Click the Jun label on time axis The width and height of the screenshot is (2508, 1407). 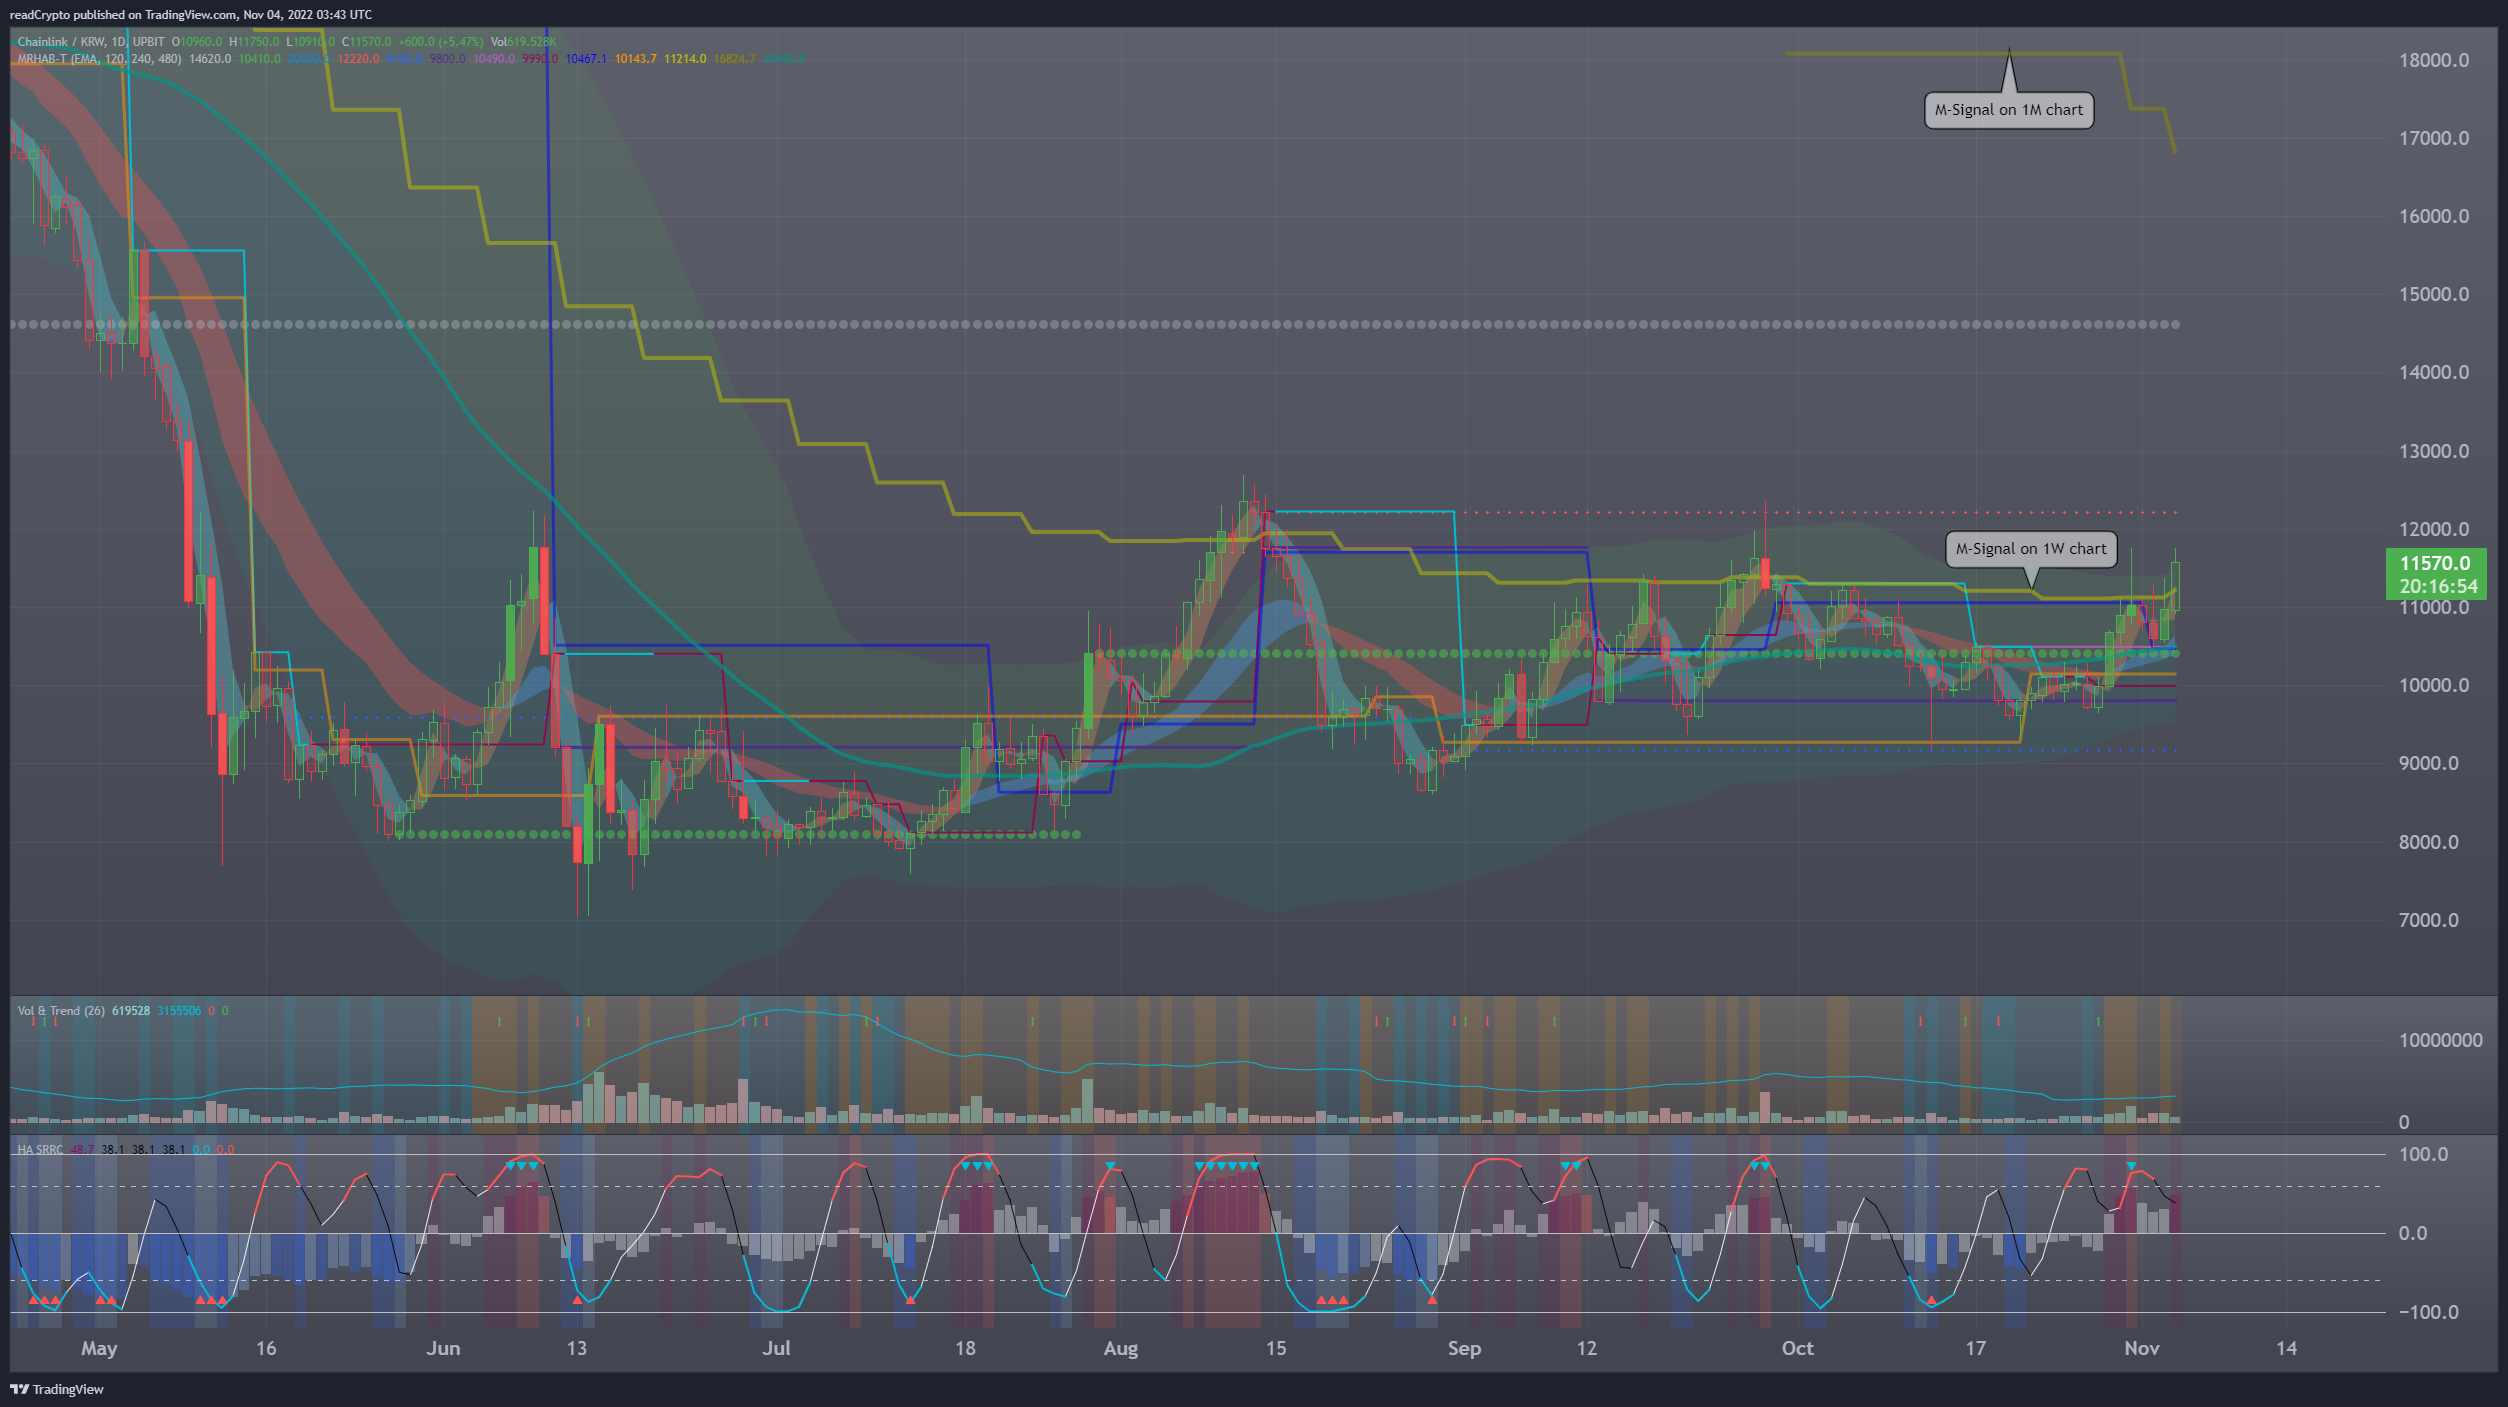[443, 1348]
